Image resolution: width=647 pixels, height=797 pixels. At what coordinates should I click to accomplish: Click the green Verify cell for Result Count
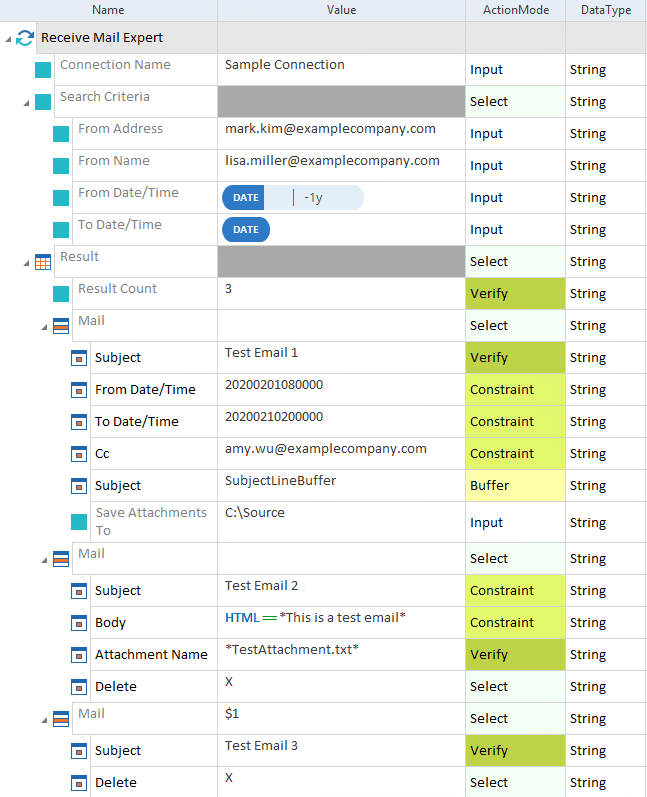pos(515,294)
